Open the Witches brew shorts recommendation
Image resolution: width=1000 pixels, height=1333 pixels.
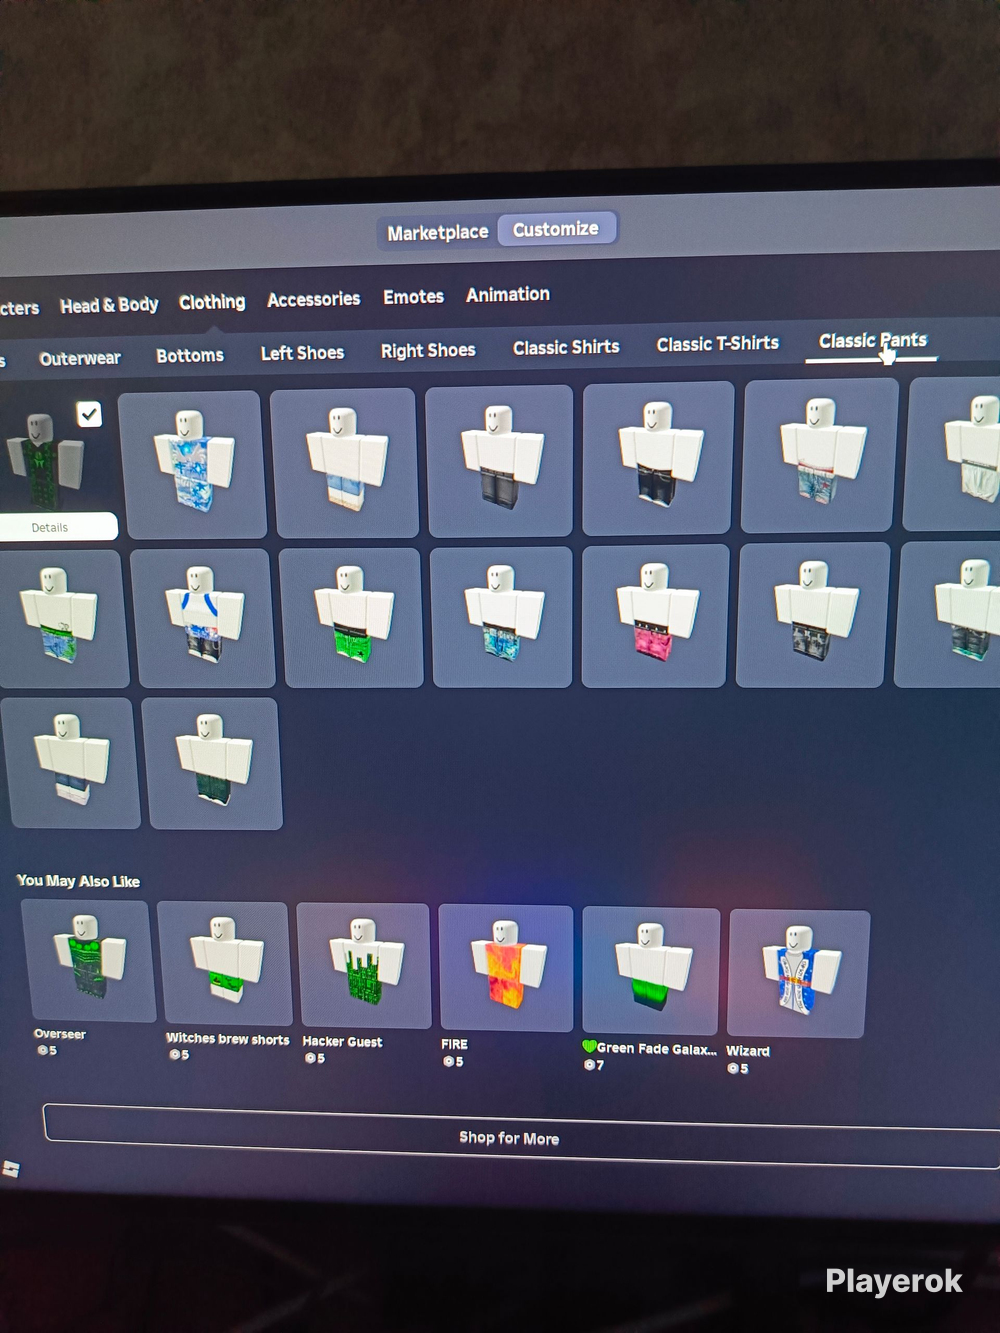tap(224, 963)
